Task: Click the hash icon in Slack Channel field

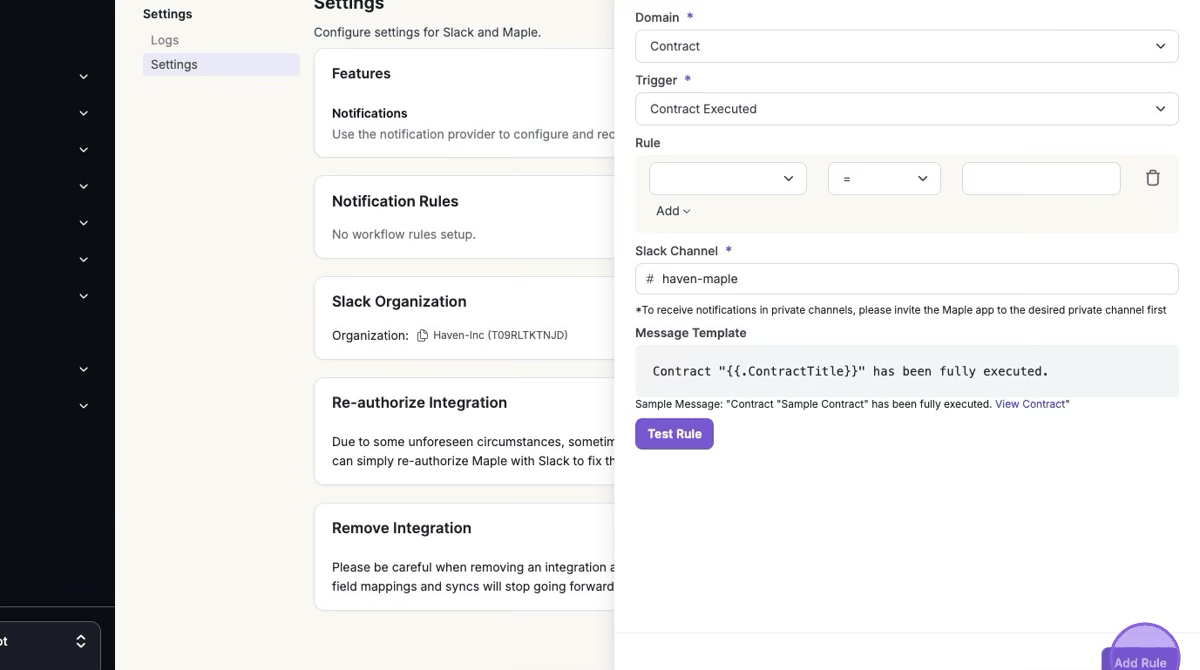Action: click(x=650, y=279)
